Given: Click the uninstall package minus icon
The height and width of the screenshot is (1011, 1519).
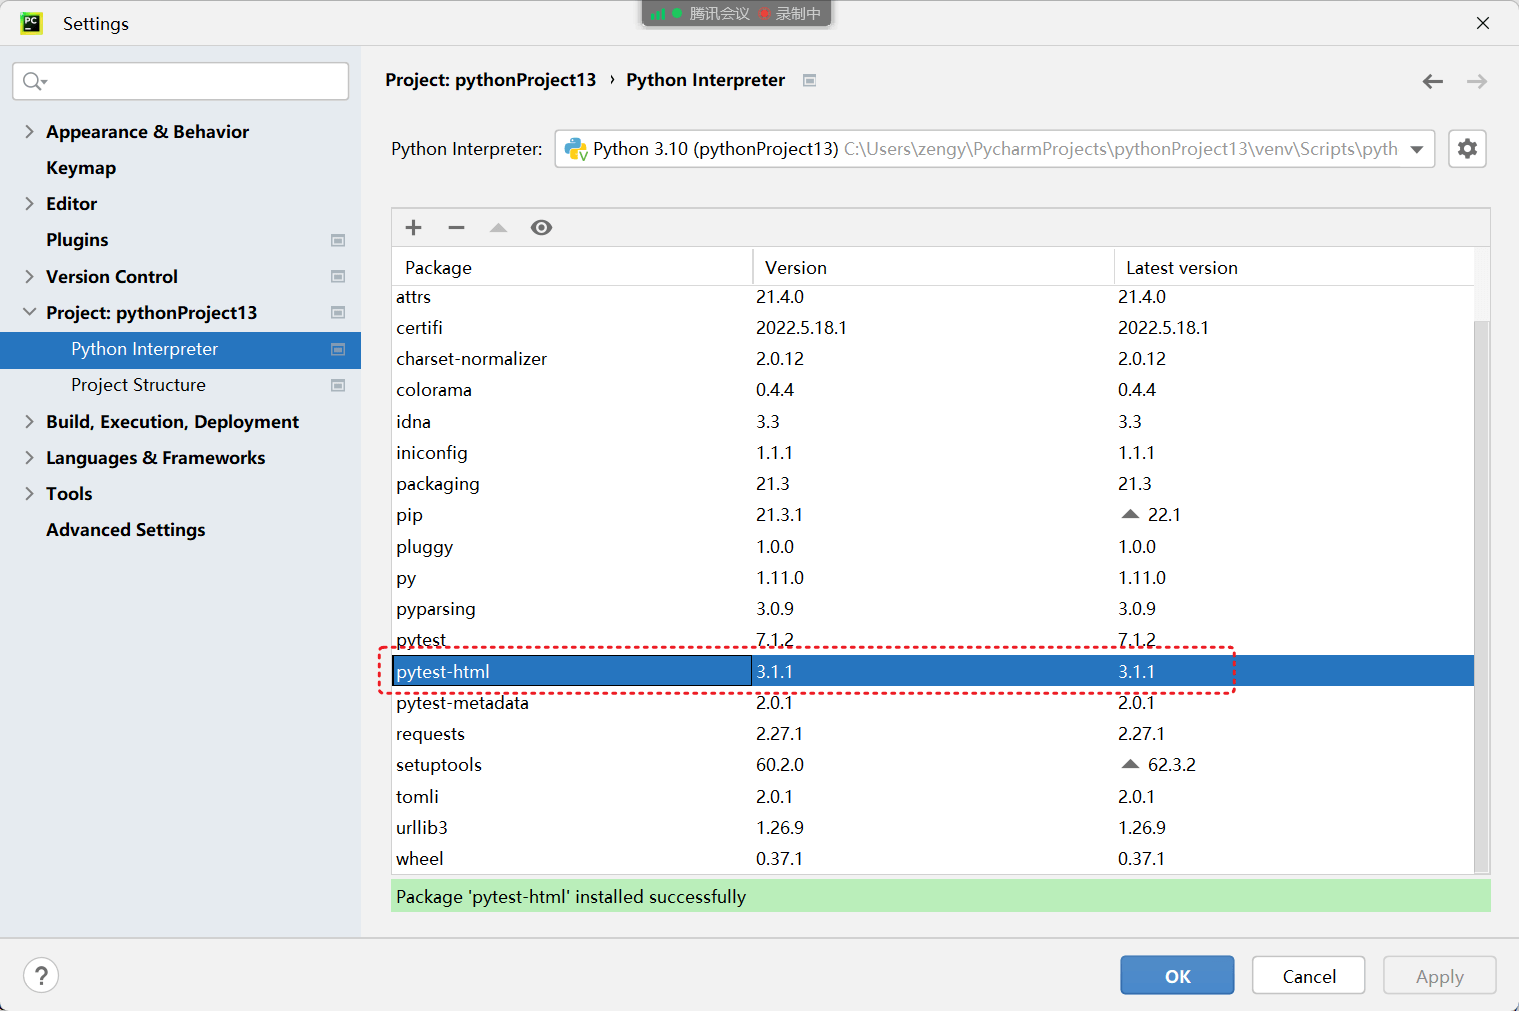Looking at the screenshot, I should [x=456, y=228].
